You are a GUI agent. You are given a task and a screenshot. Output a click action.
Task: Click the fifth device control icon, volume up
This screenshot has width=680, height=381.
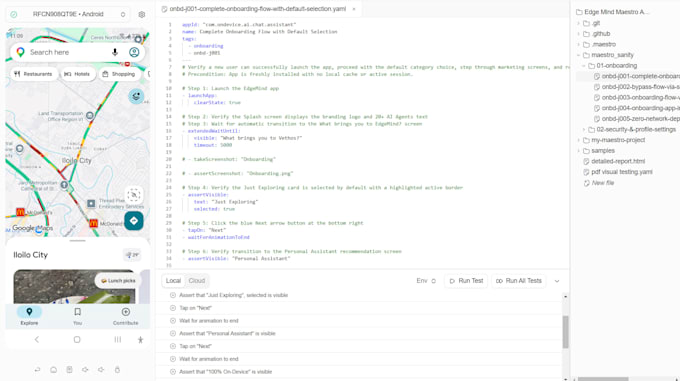(x=101, y=370)
